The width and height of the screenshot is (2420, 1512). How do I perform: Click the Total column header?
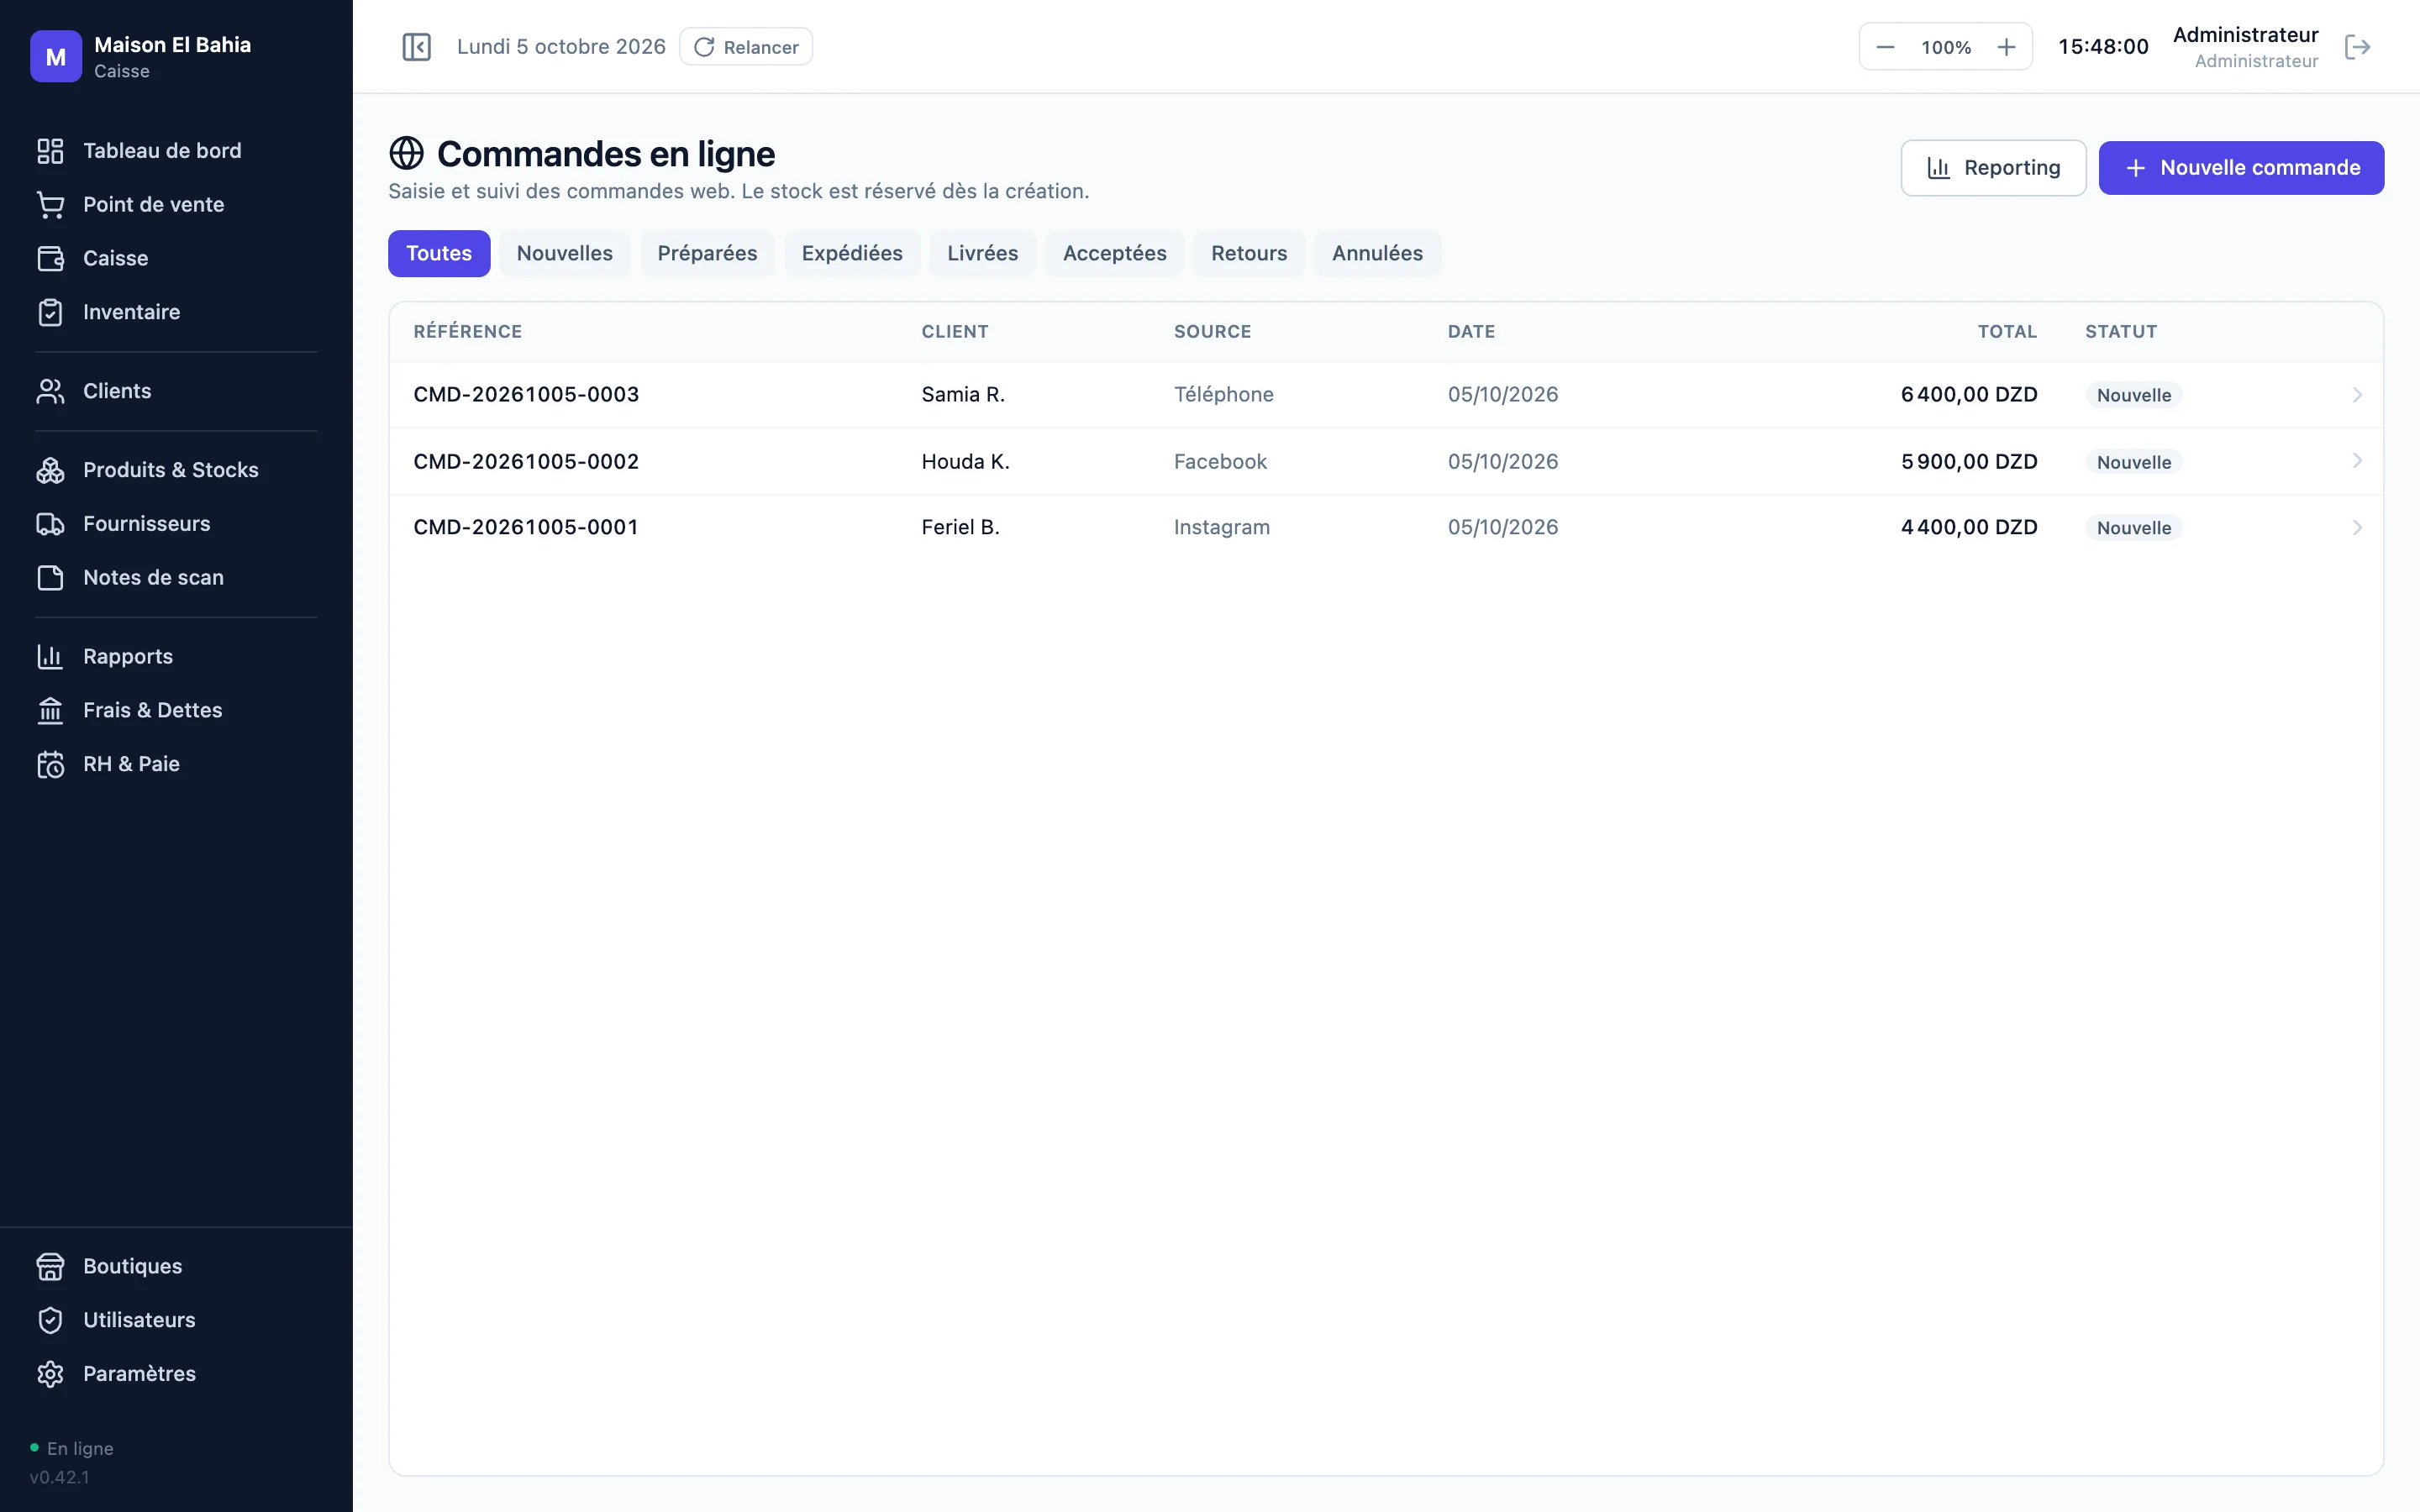click(2007, 332)
